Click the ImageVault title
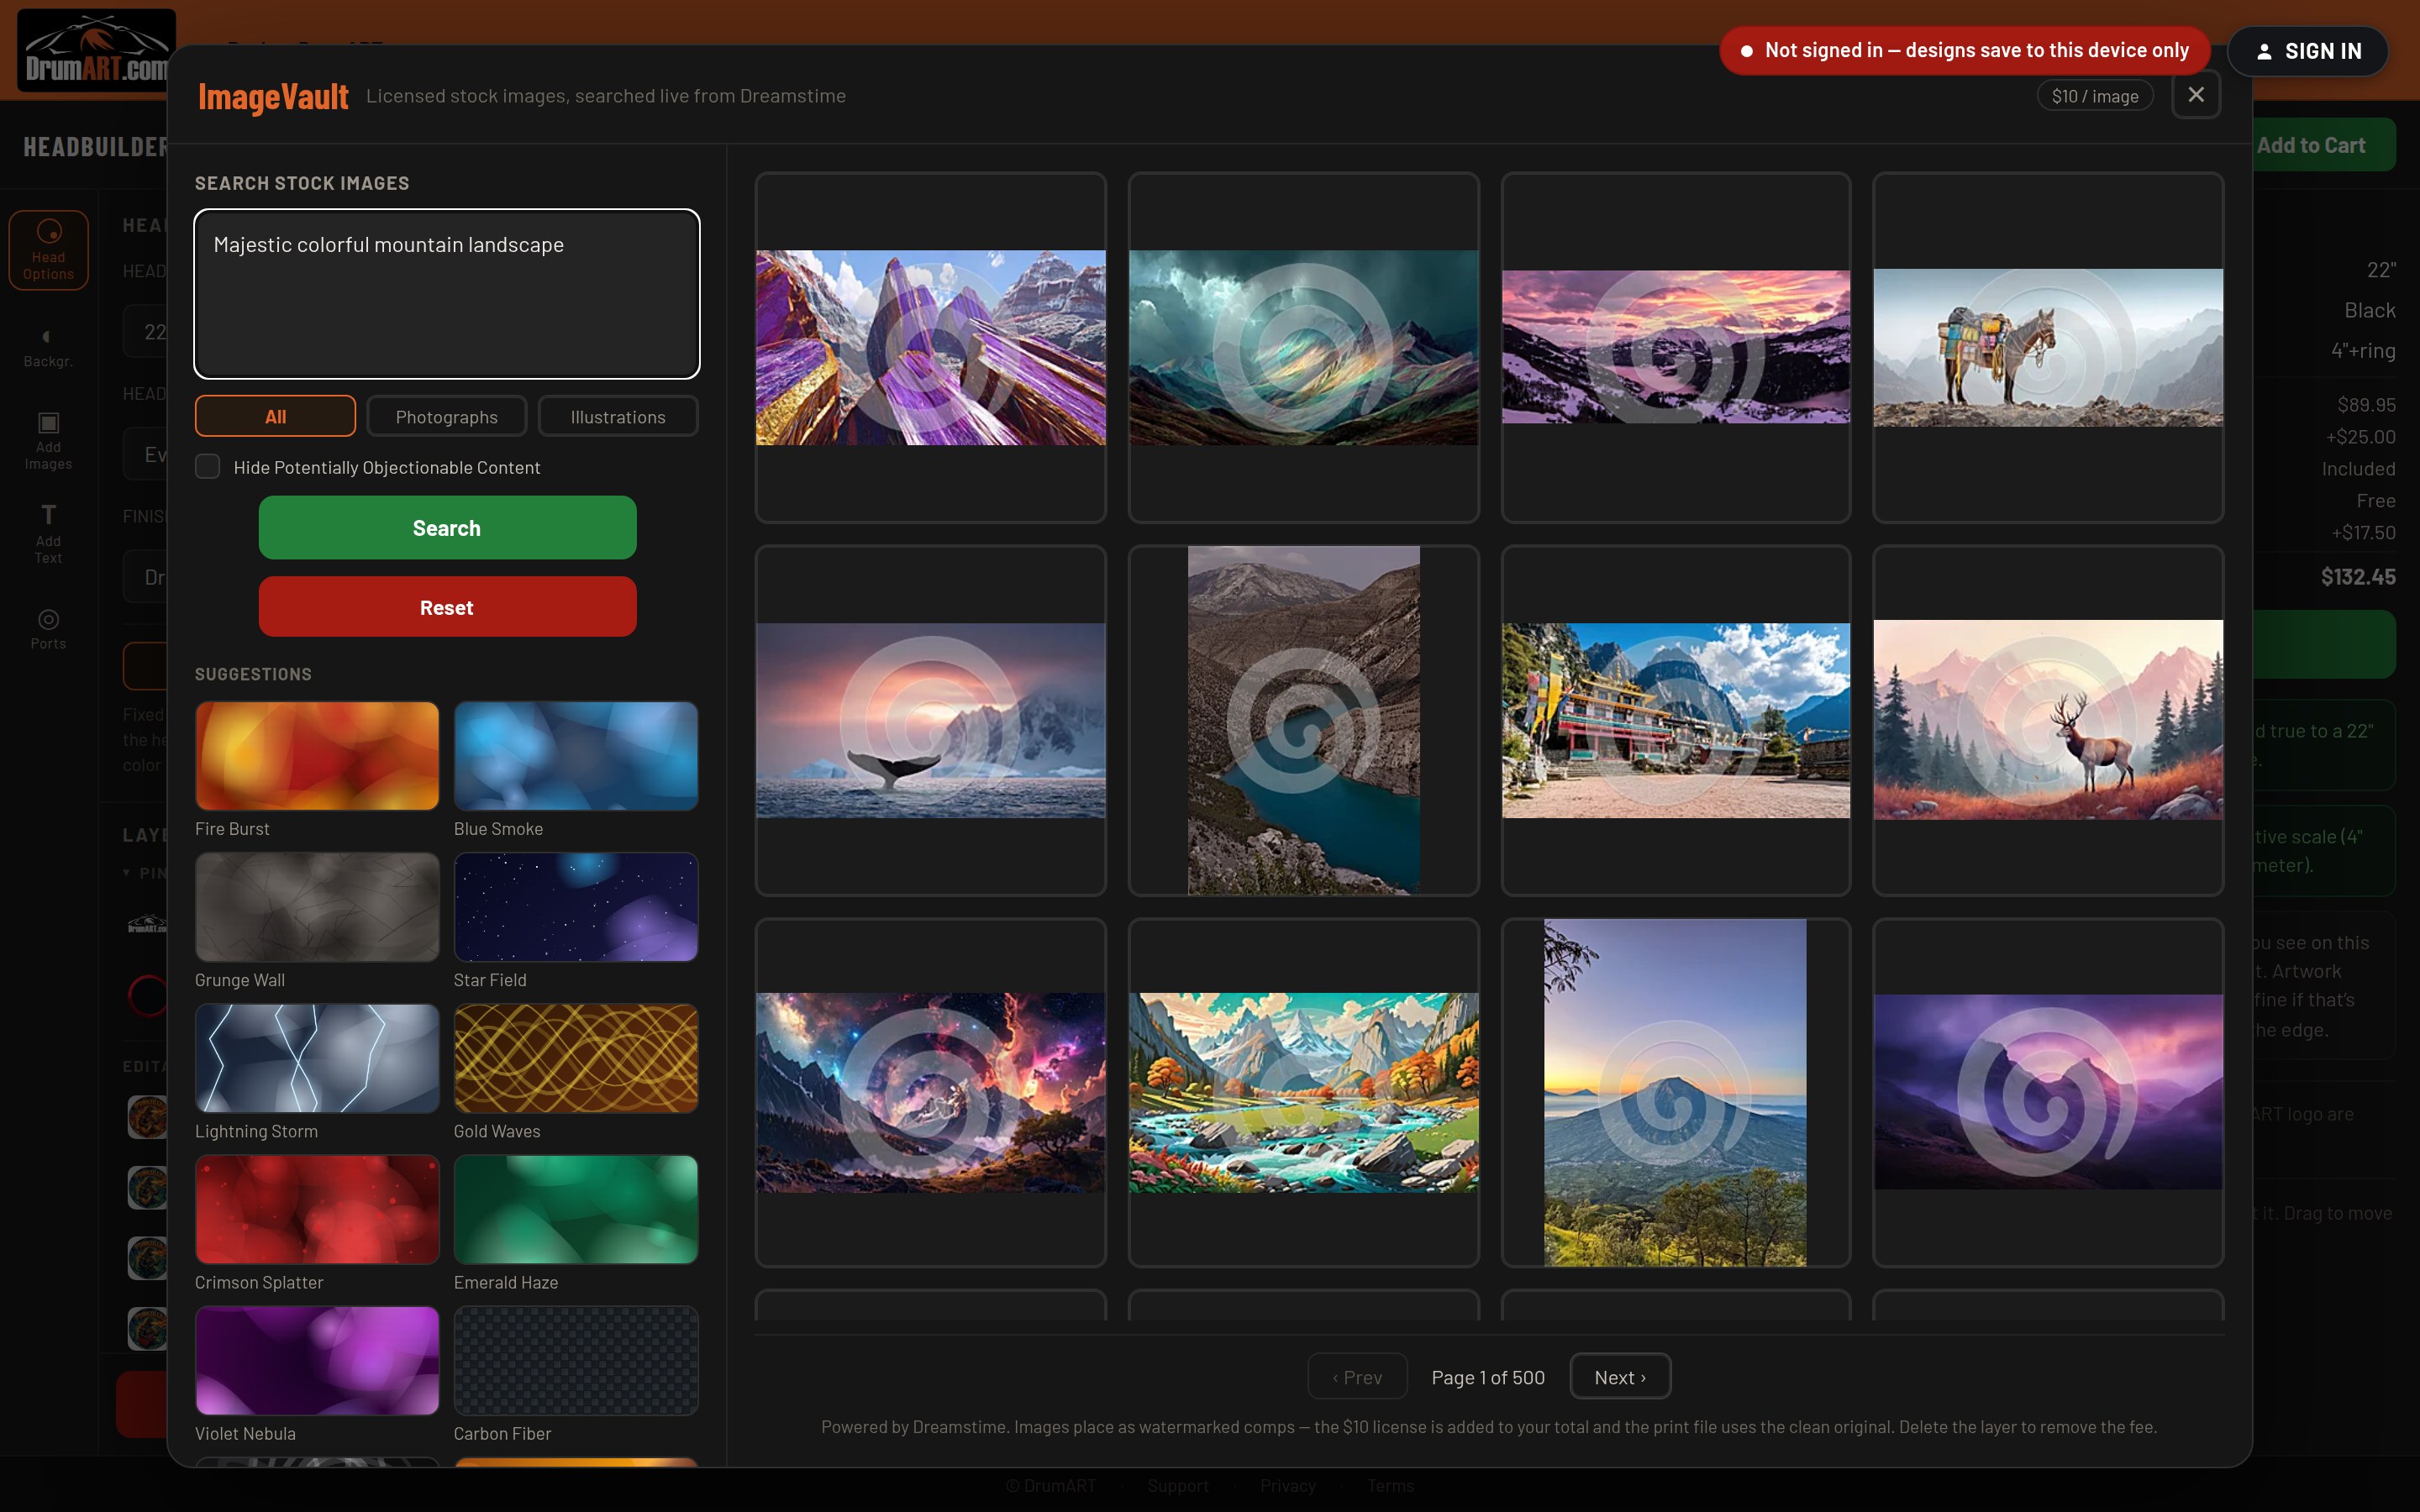Screen dimensions: 2420x1512 [273, 96]
